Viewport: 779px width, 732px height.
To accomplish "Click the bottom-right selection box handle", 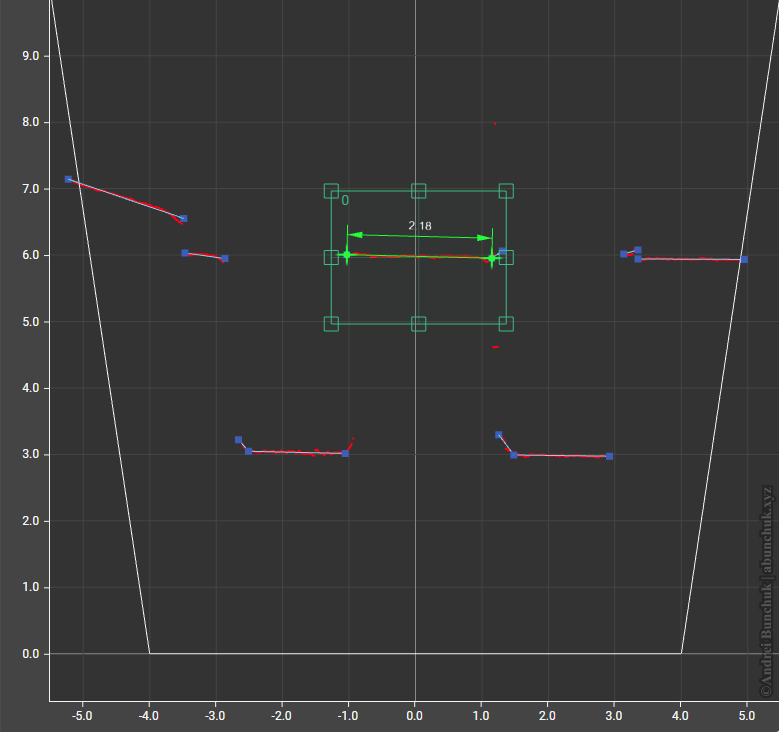I will coord(506,323).
